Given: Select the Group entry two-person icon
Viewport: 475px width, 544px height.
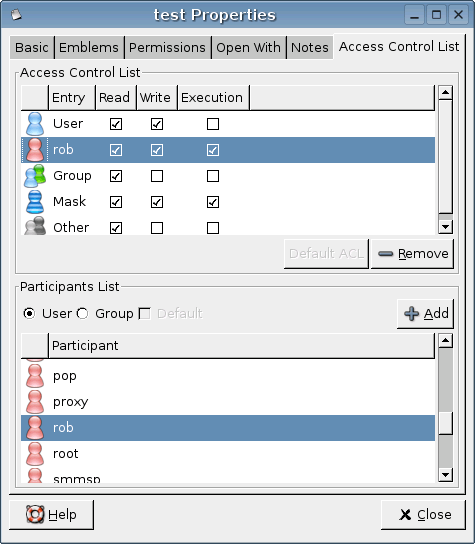Looking at the screenshot, I should pos(35,176).
